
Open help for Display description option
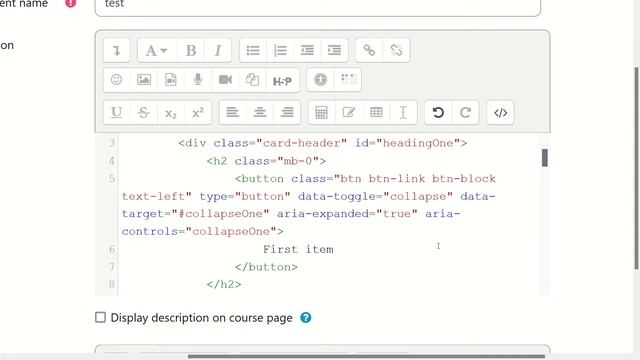click(306, 318)
